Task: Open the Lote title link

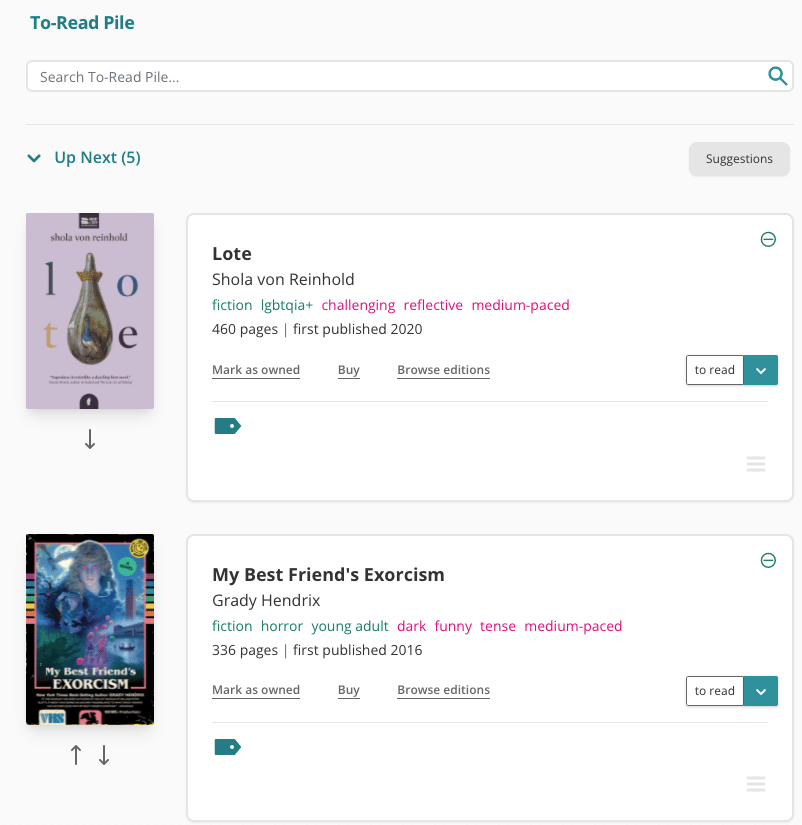Action: [x=232, y=254]
